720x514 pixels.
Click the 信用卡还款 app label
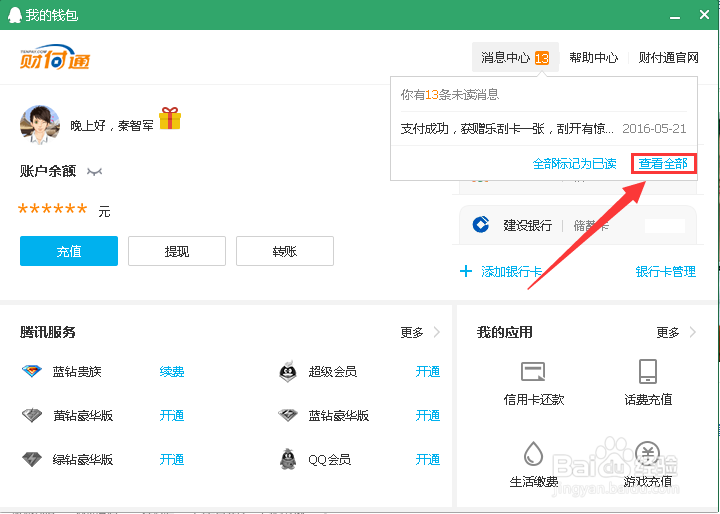[534, 399]
